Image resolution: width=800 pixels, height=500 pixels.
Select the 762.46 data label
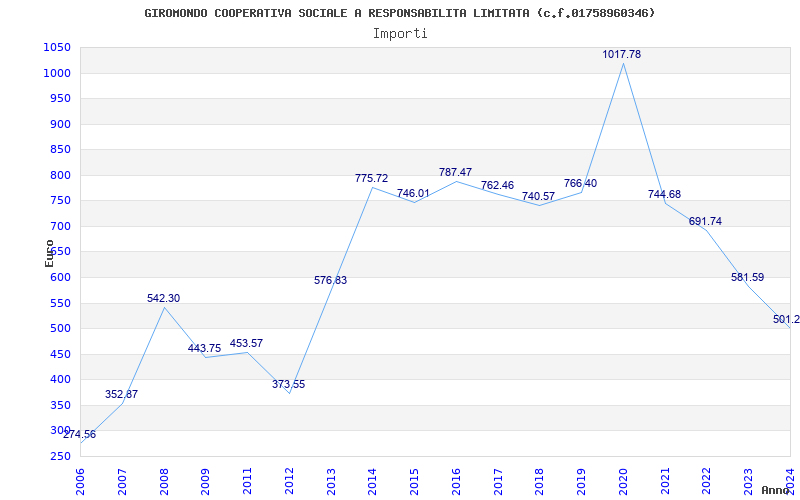point(497,185)
